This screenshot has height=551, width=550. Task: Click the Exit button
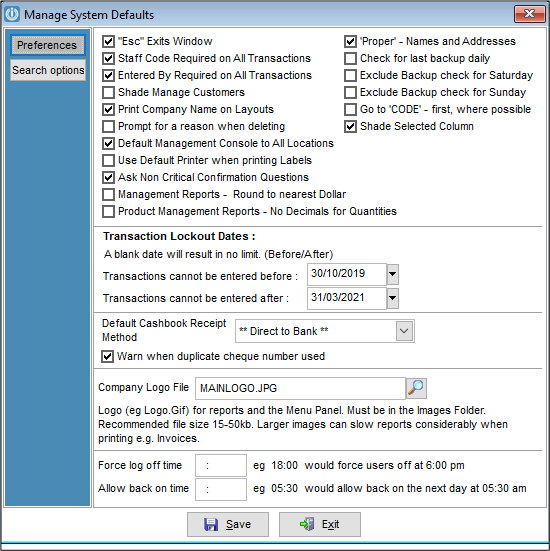coord(320,524)
